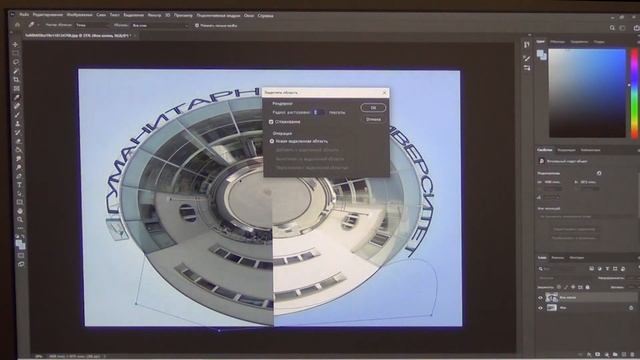Select the Gradient tool
The width and height of the screenshot is (640, 360).
pyautogui.click(x=18, y=150)
